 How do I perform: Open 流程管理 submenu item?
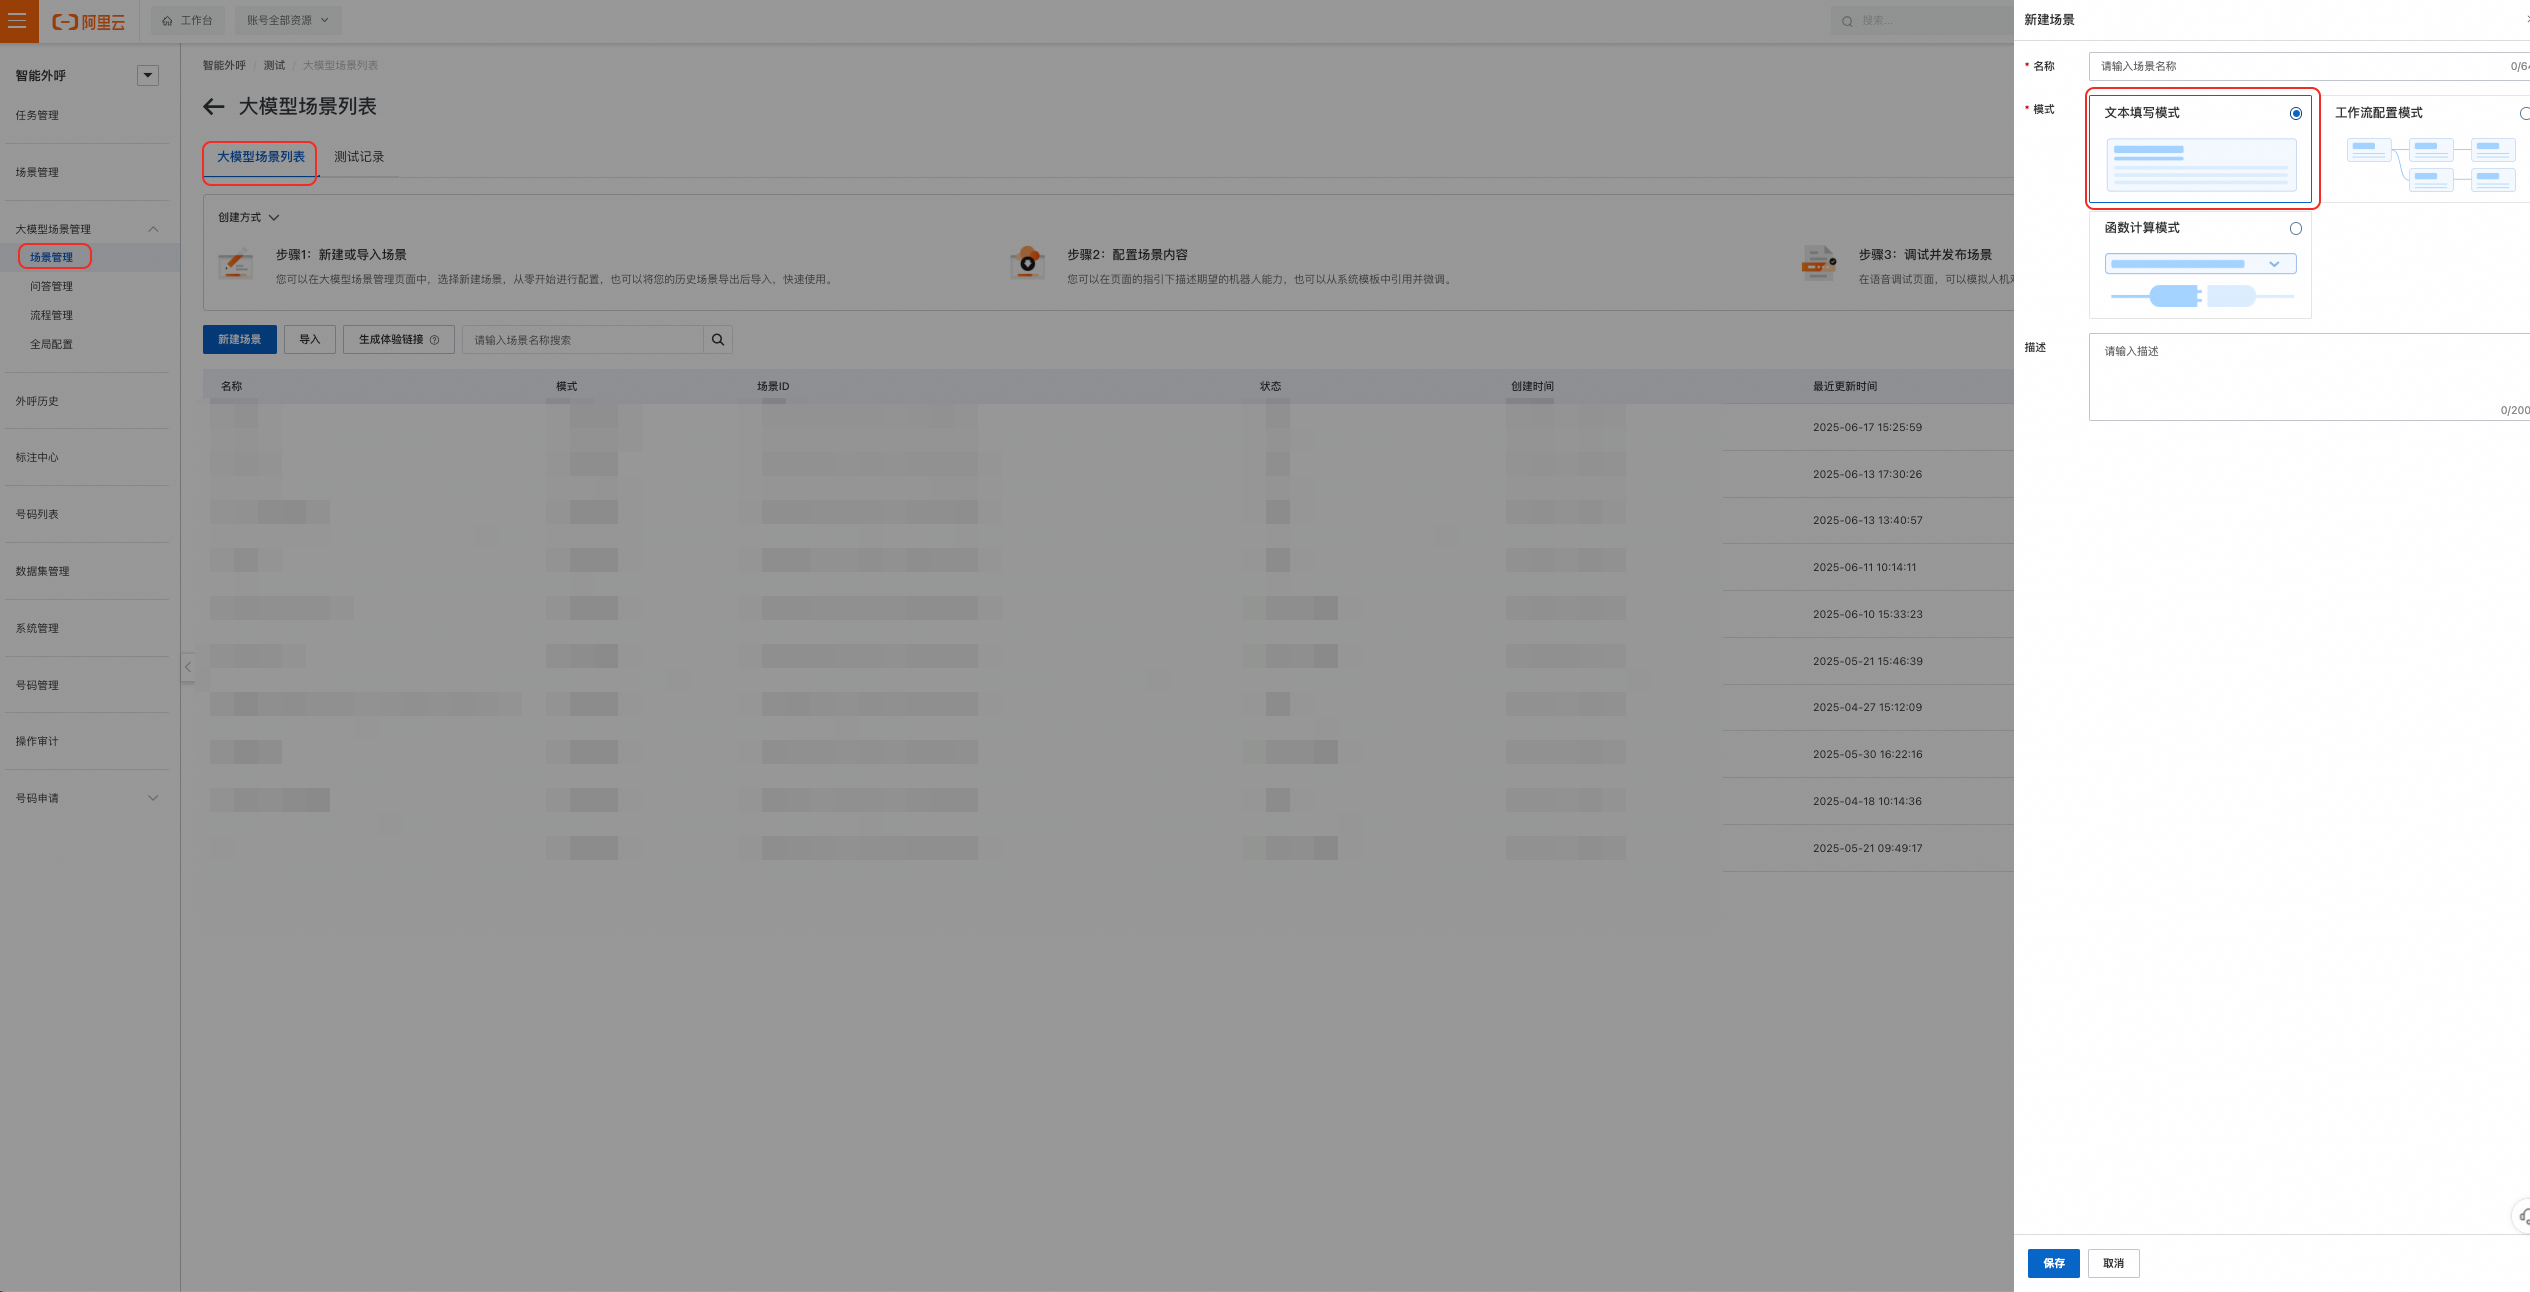51,315
